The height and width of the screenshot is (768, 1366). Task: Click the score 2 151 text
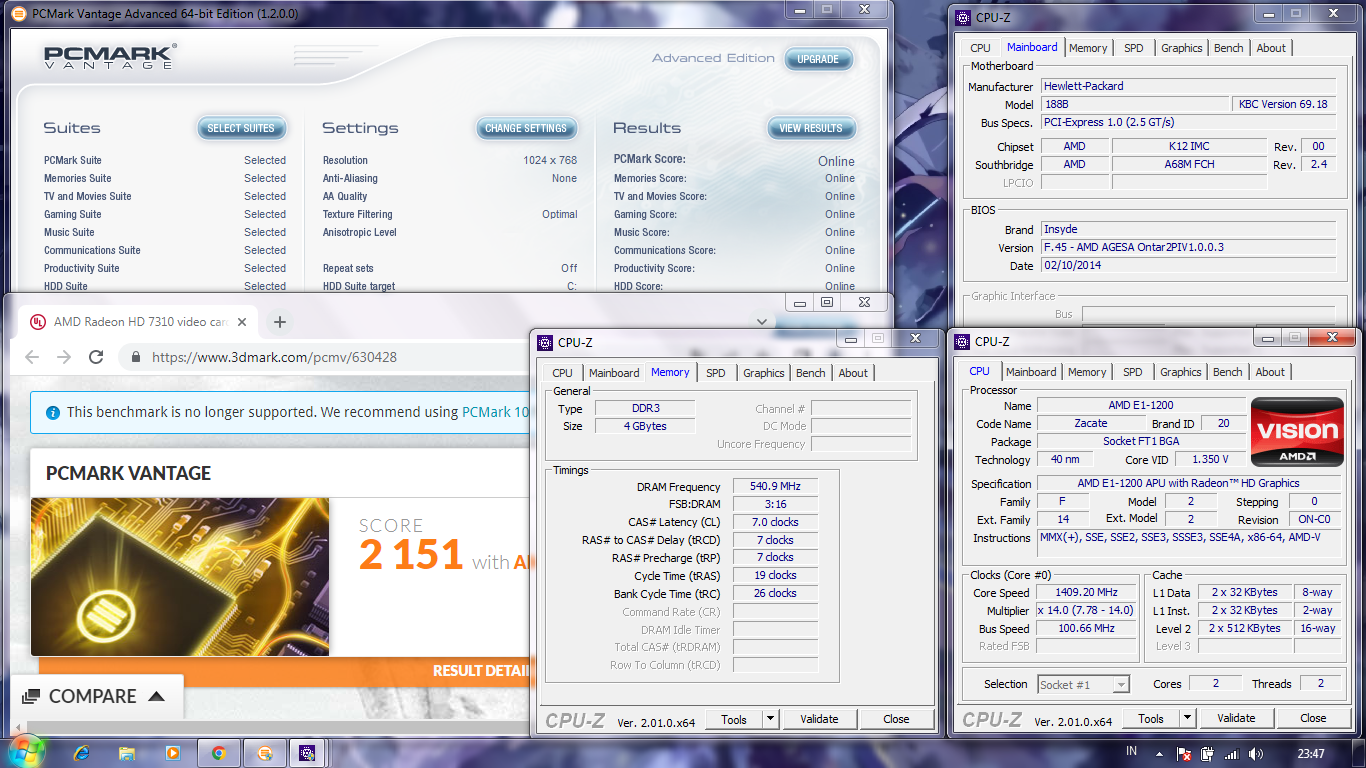tap(411, 555)
